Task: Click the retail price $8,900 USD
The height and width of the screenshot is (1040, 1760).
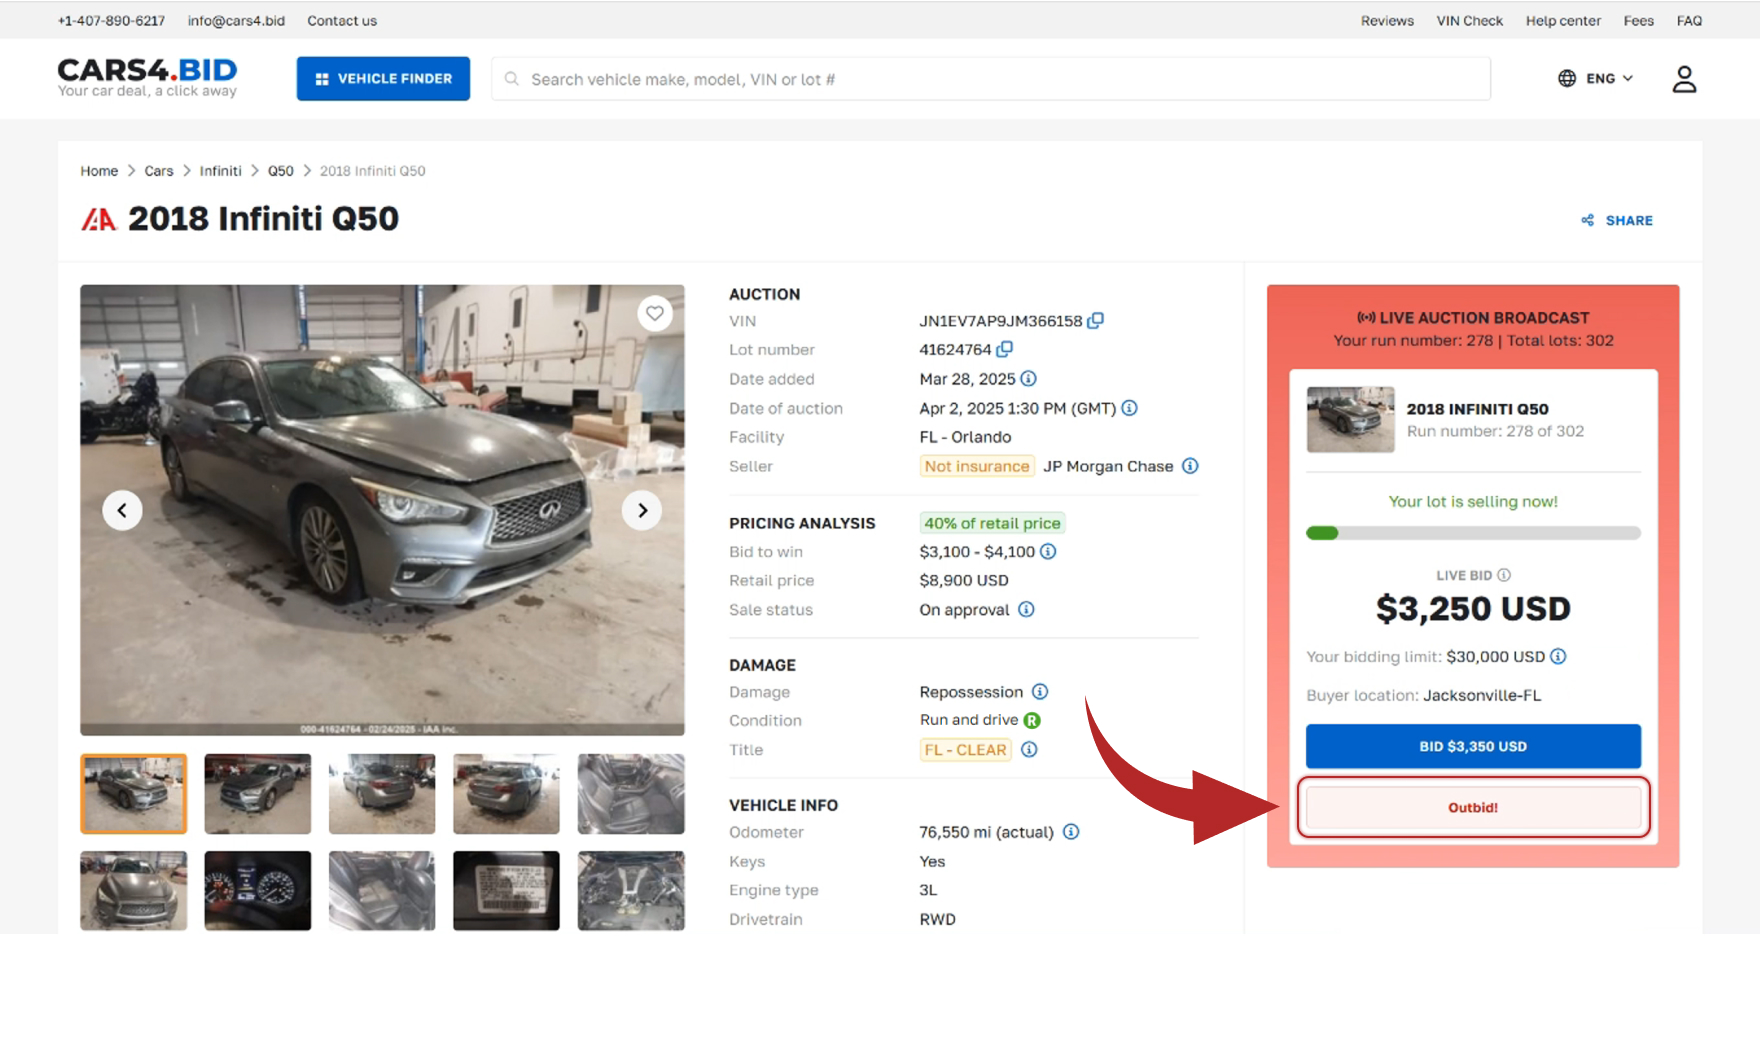Action: [x=964, y=581]
